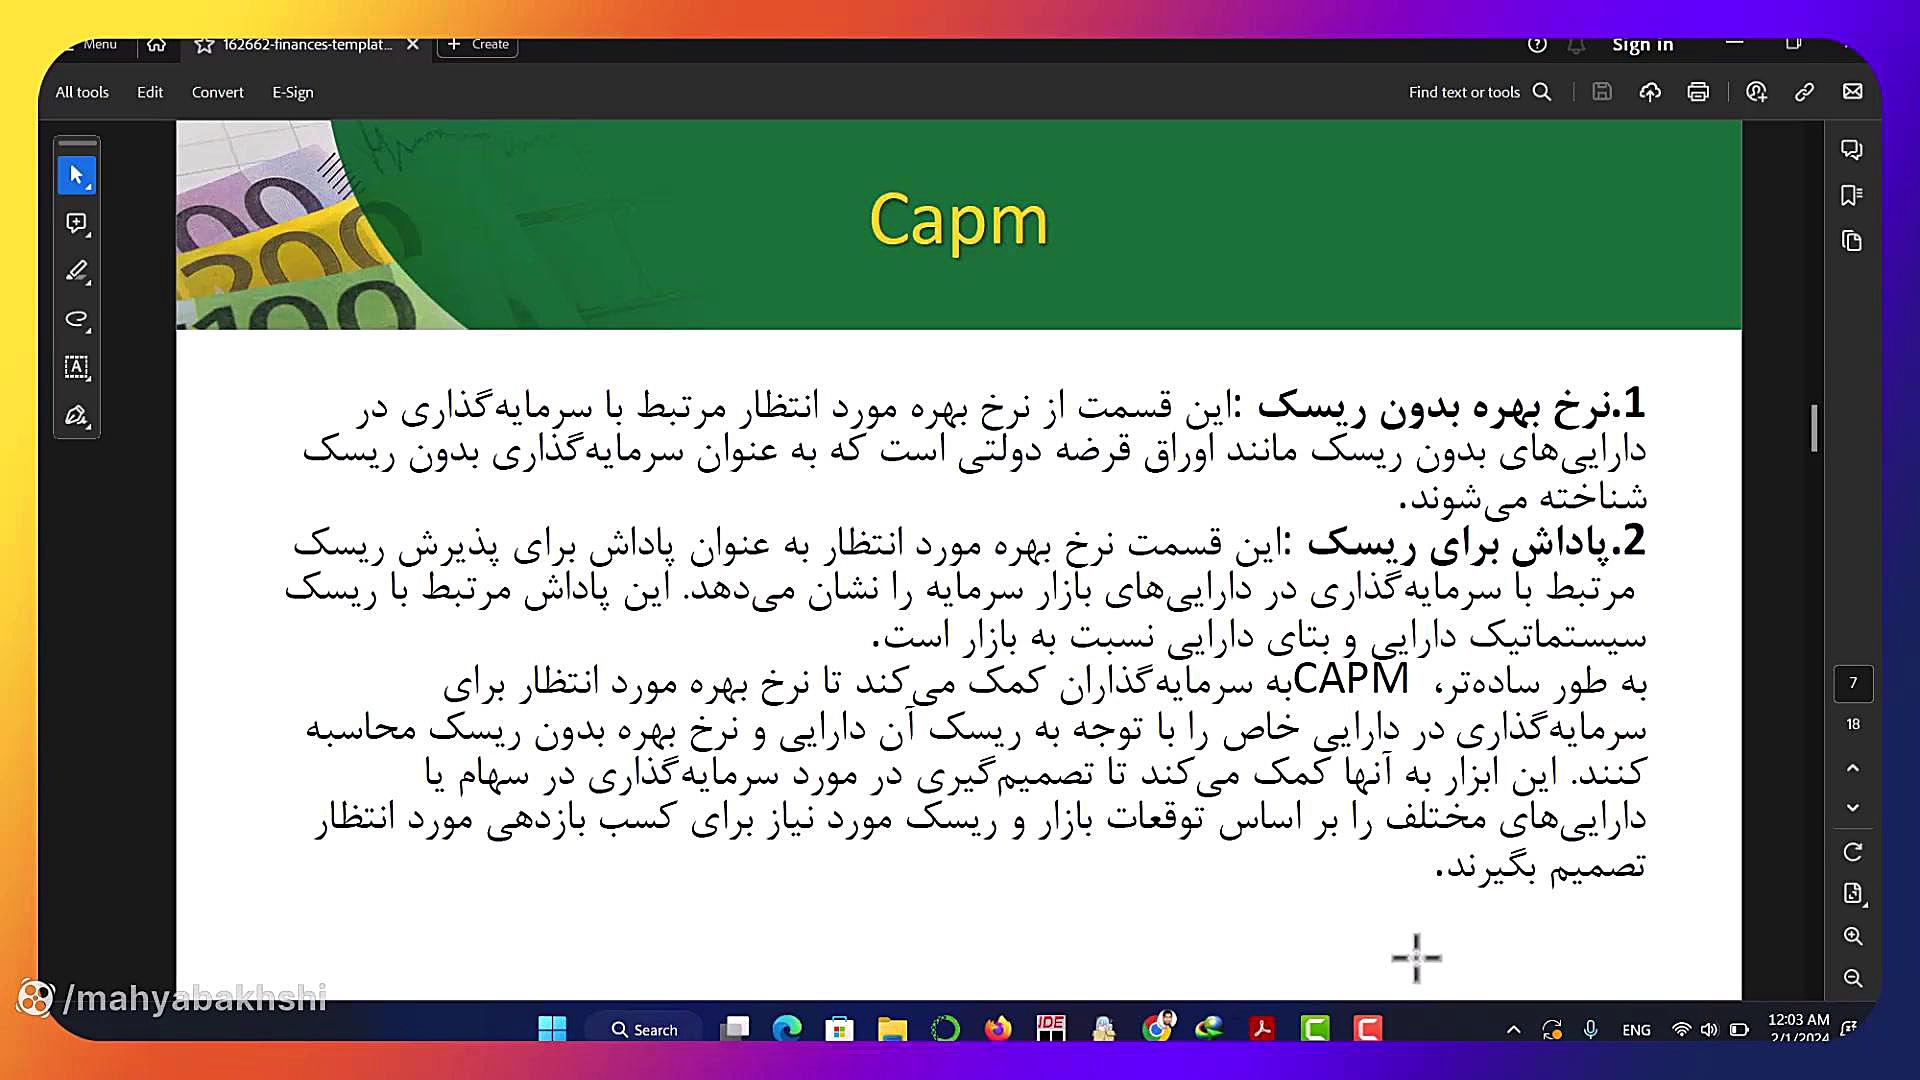
Task: Open the All tools menu
Action: pyautogui.click(x=82, y=92)
